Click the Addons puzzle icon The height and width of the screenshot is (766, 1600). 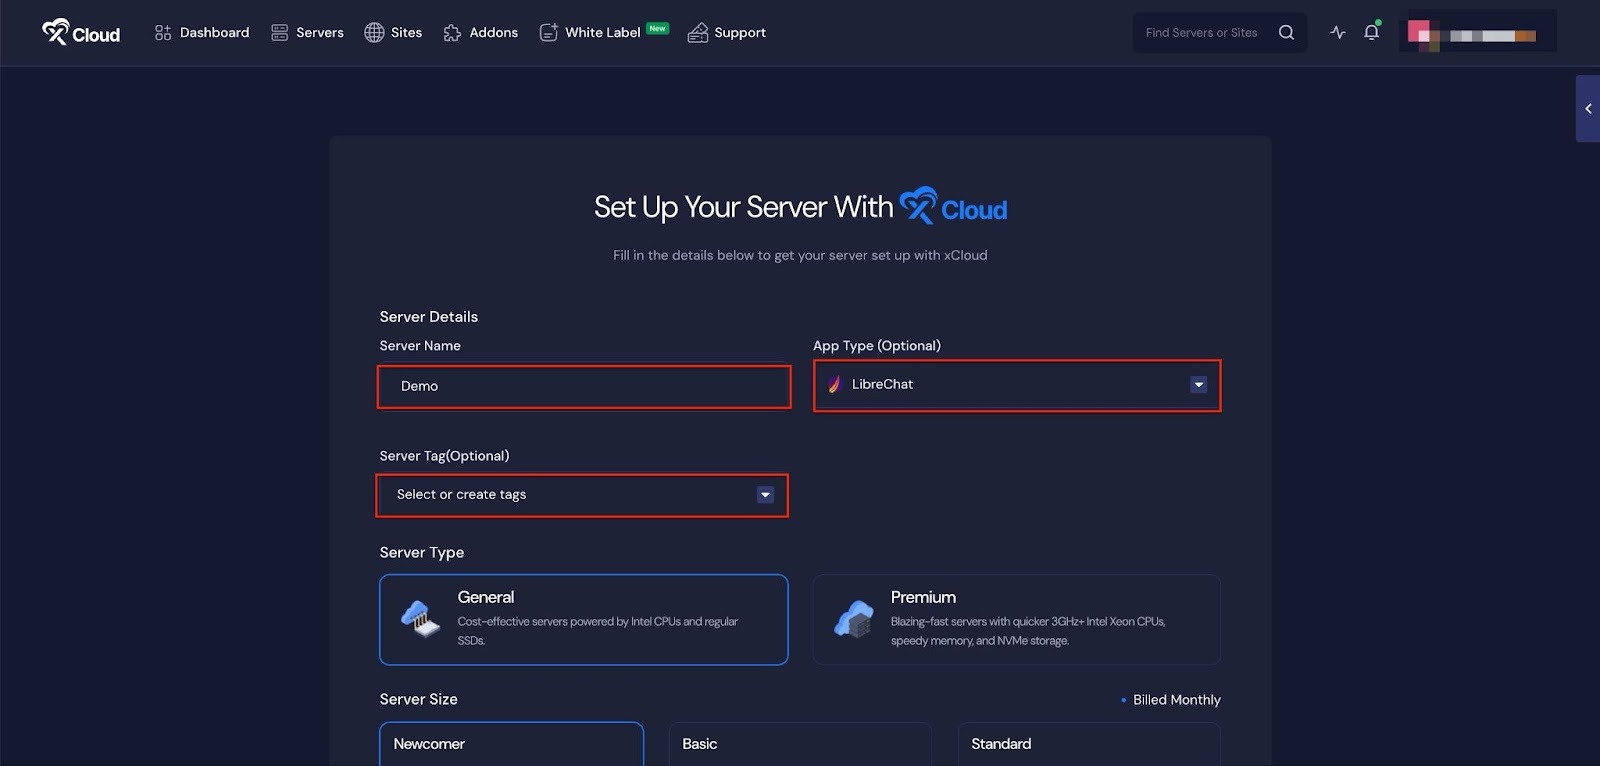tap(452, 33)
